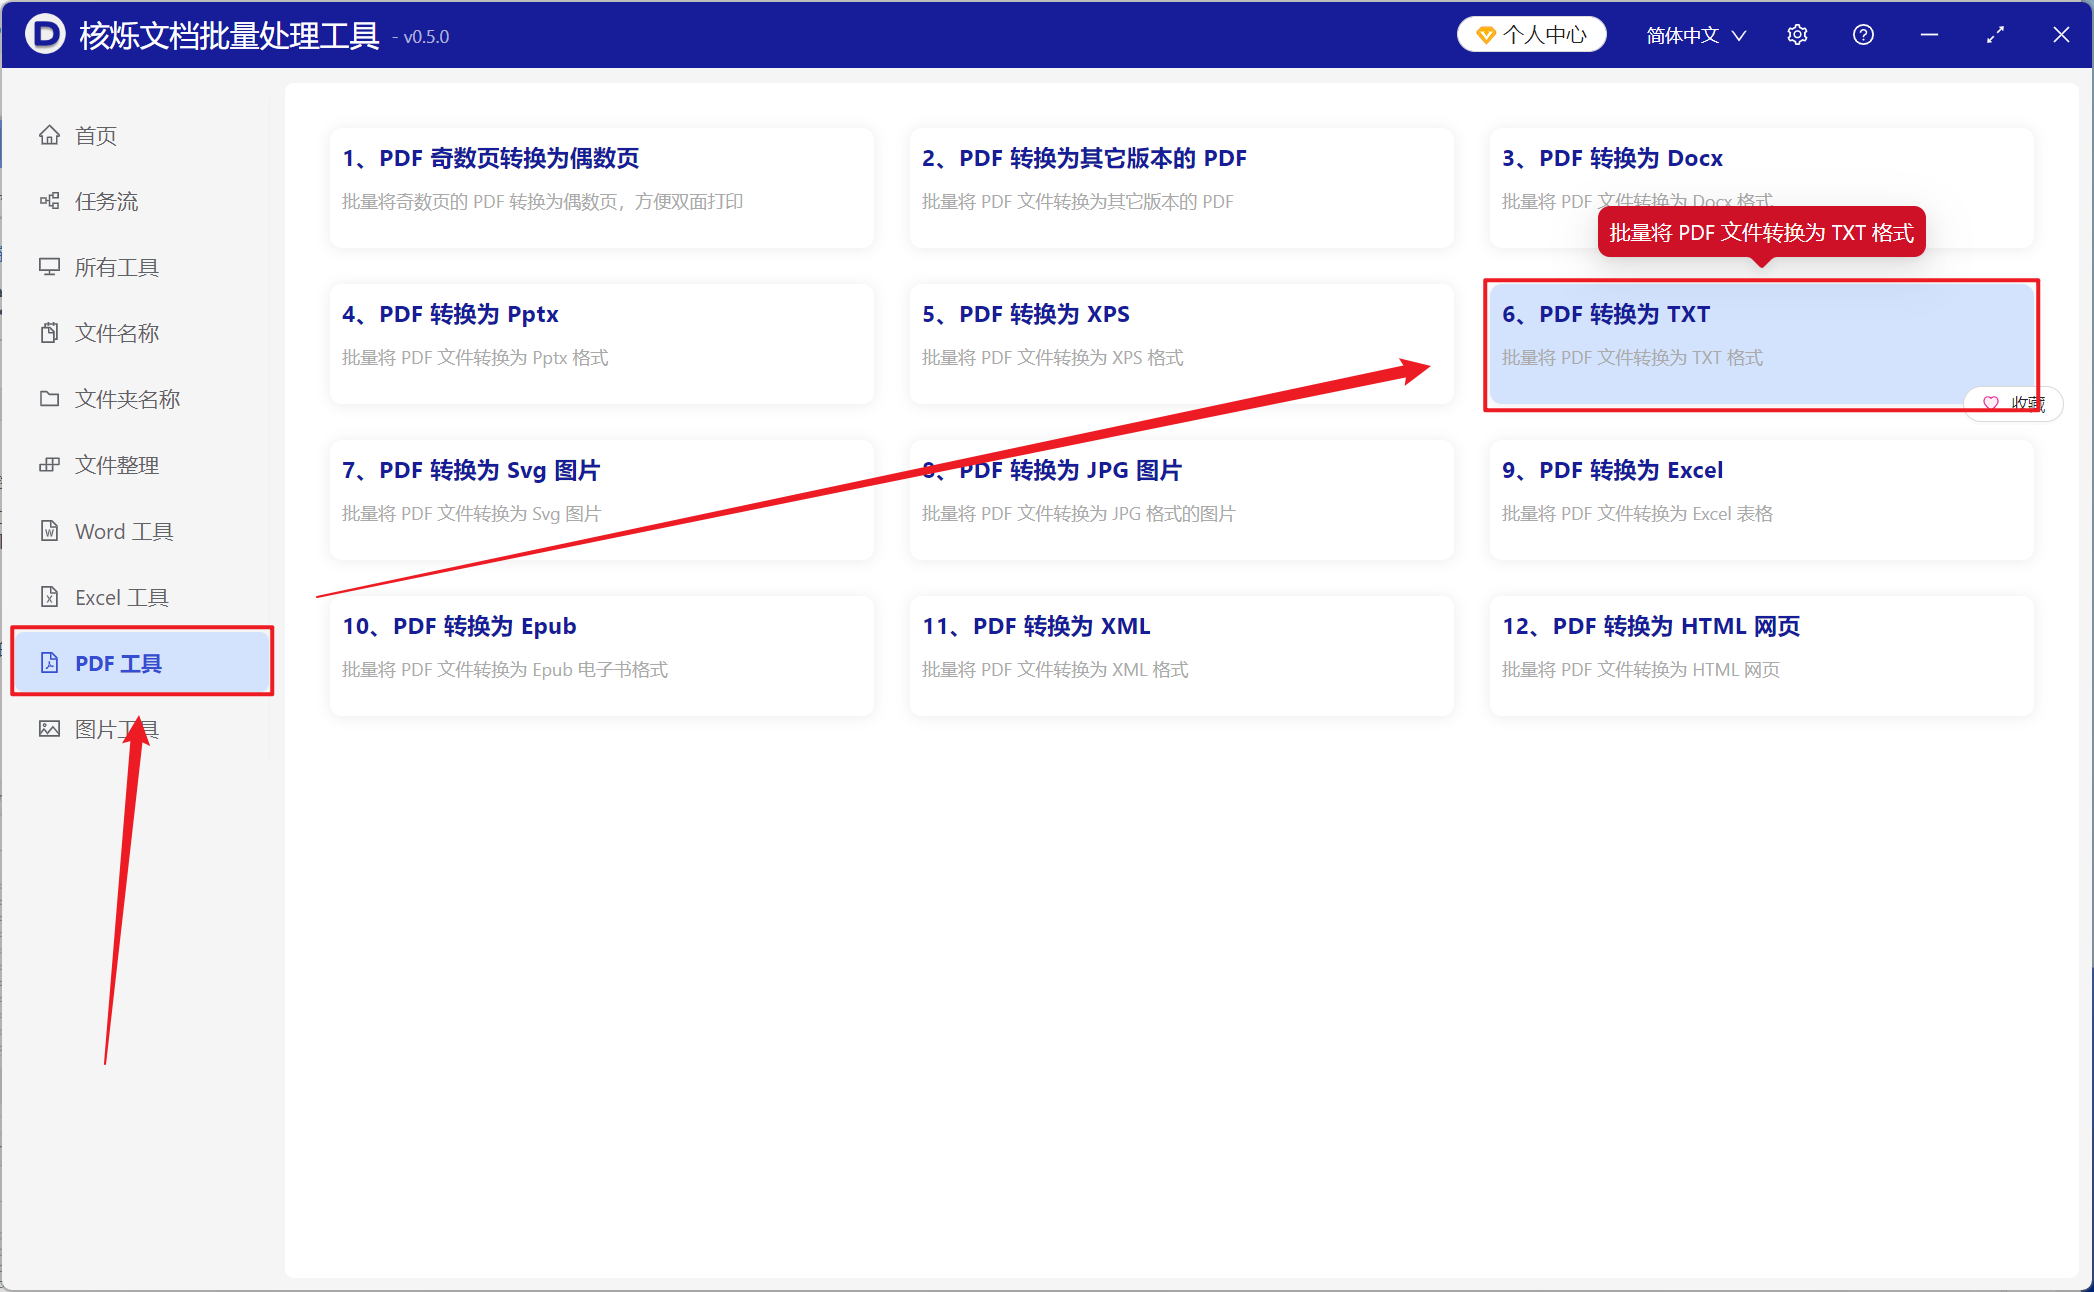Viewport: 2094px width, 1292px height.
Task: Open PDF 奇数页转换为偶数页 tool
Action: coord(601,188)
